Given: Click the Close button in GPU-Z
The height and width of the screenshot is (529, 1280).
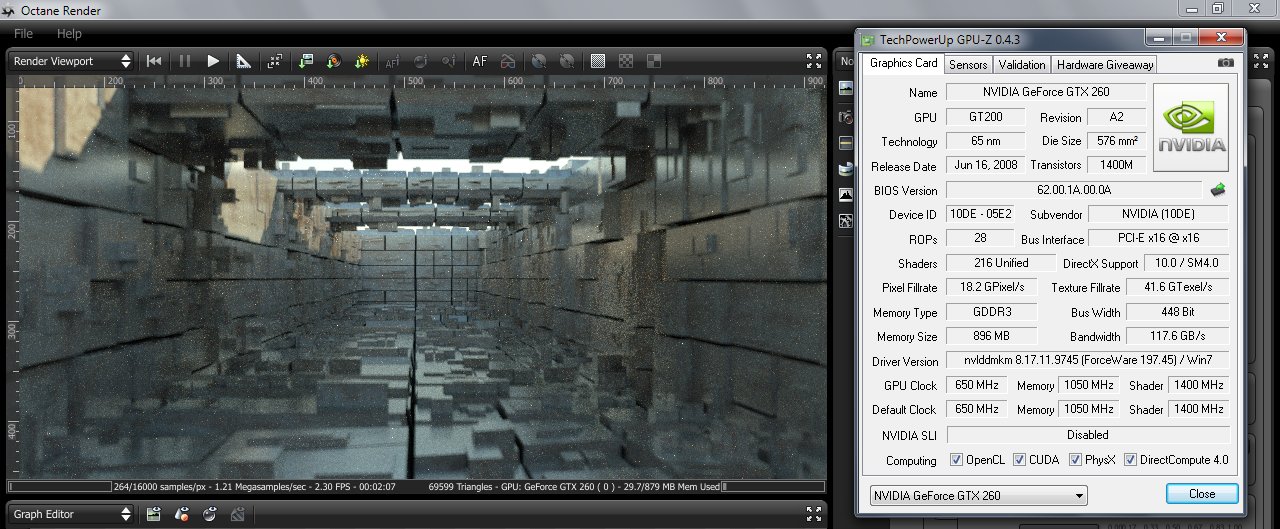Looking at the screenshot, I should (x=1202, y=494).
